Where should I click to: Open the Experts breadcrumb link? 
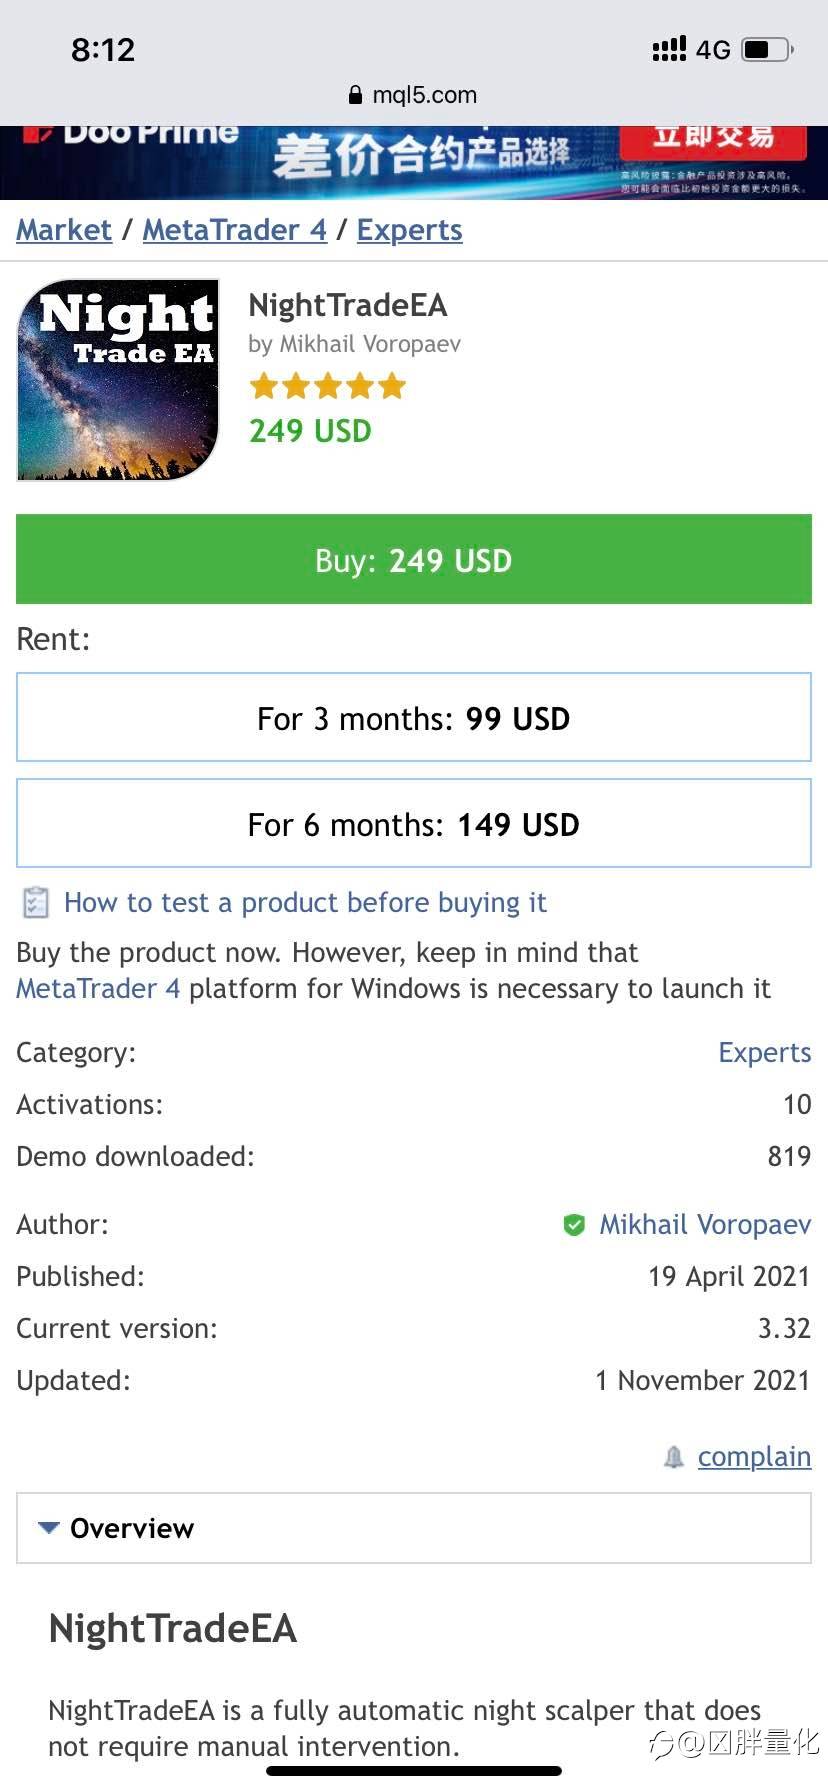point(409,230)
